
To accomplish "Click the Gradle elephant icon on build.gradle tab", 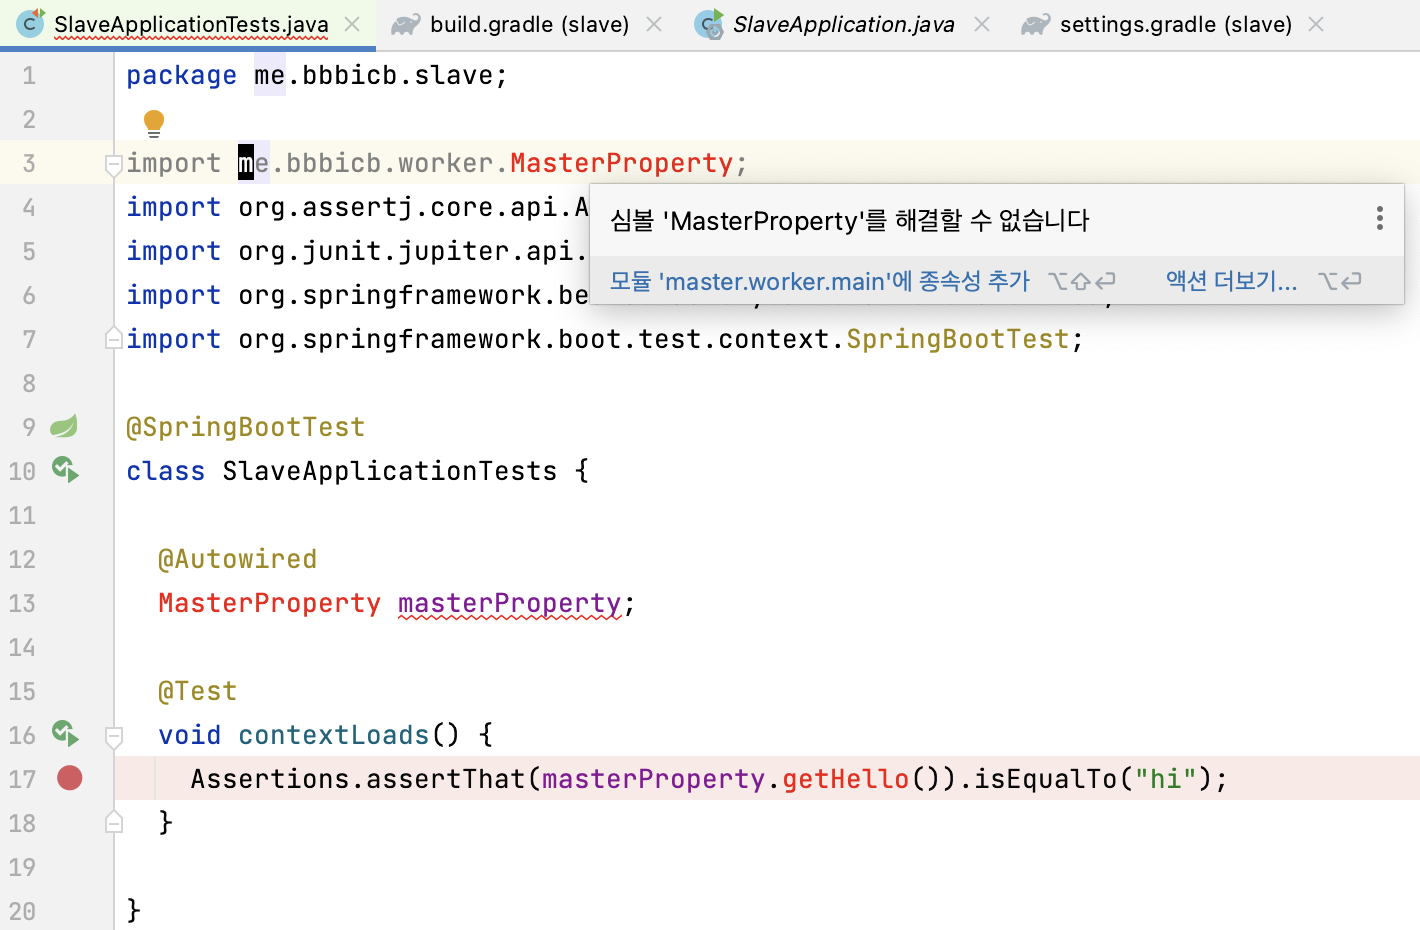I will tap(405, 24).
